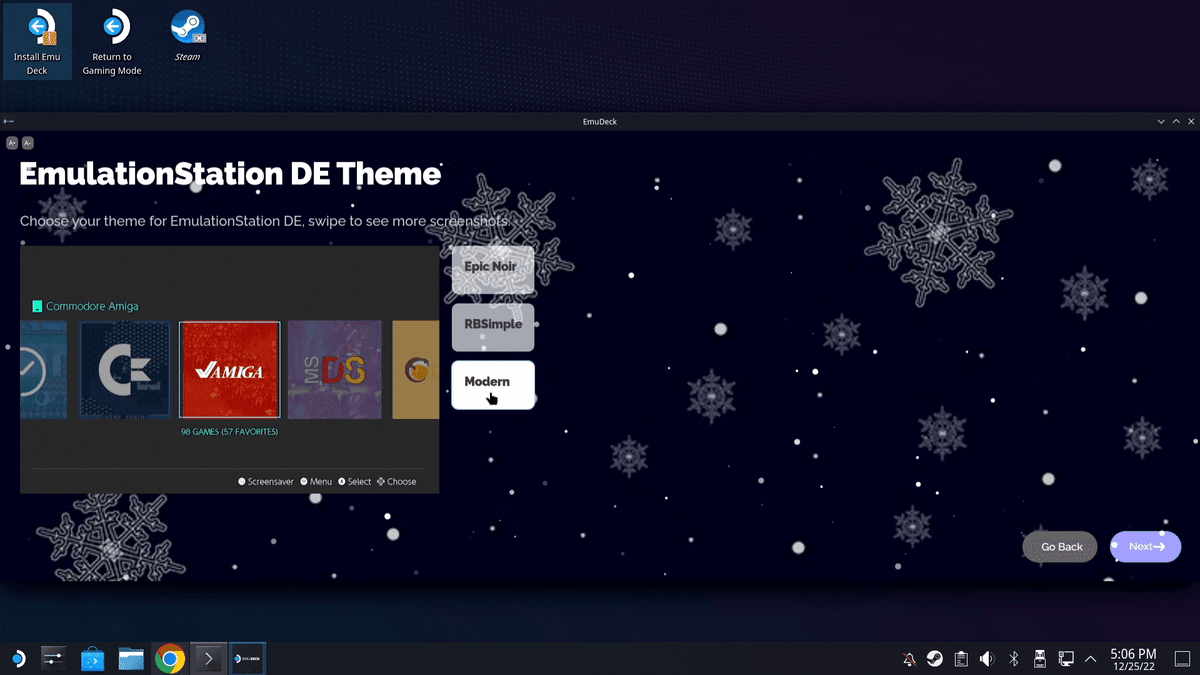Open Discover software store in taskbar

click(x=92, y=659)
